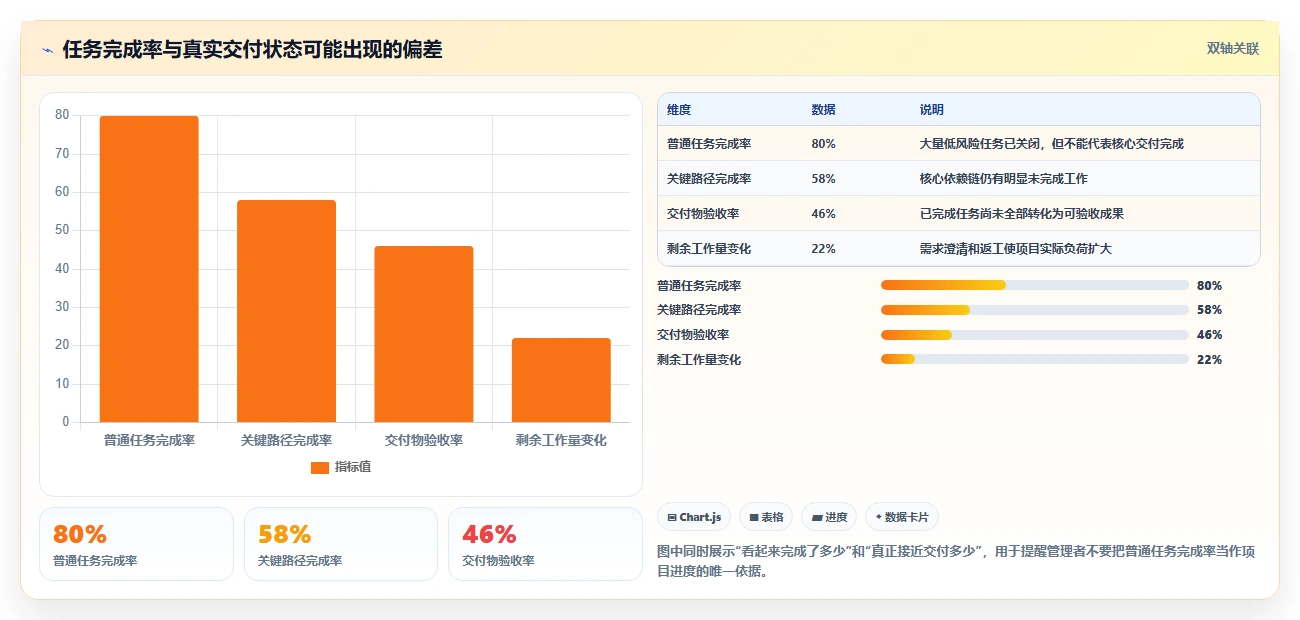
Task: Toggle the 指标值 legend swatch
Action: pos(320,467)
